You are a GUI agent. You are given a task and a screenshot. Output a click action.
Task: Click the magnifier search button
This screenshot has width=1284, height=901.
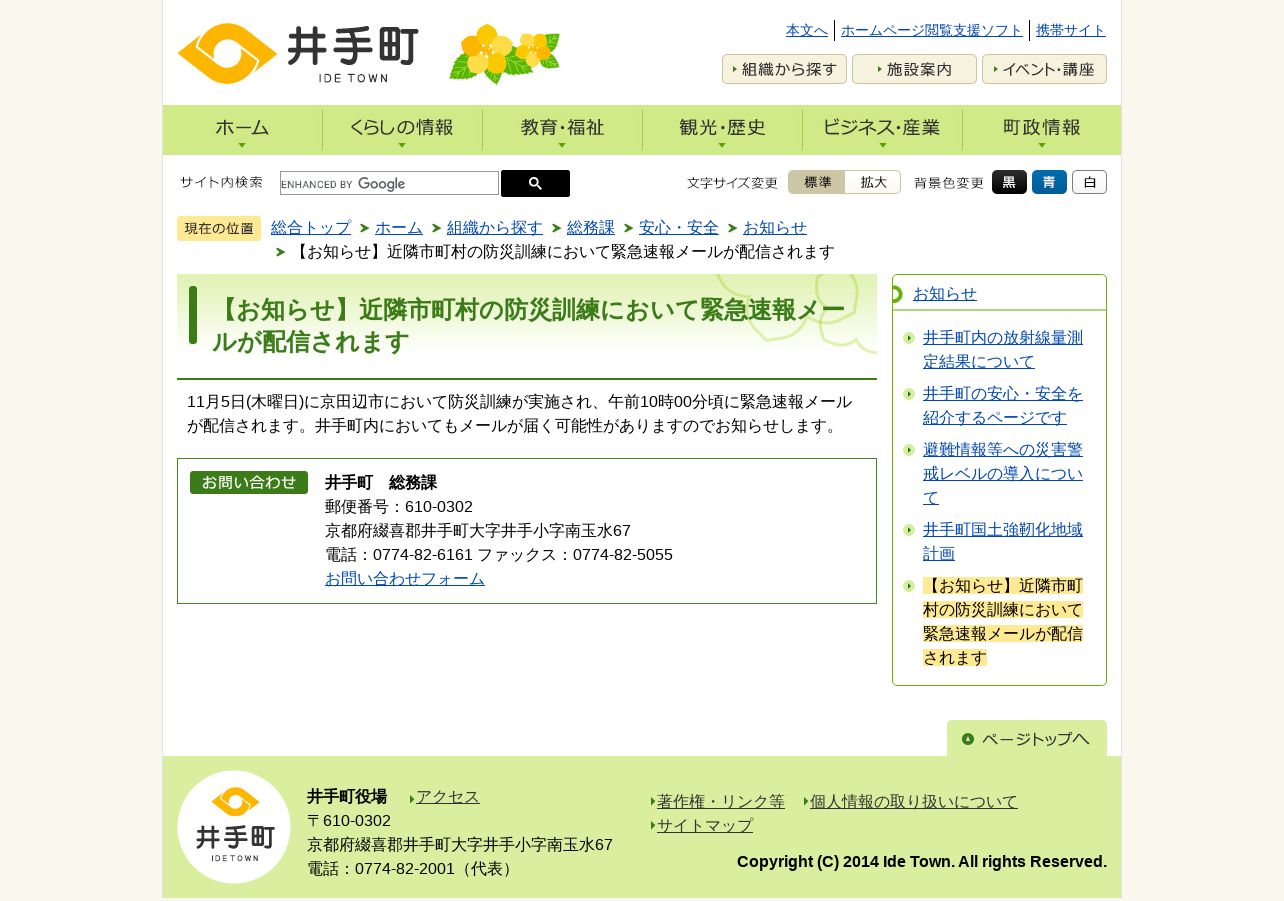click(x=535, y=183)
